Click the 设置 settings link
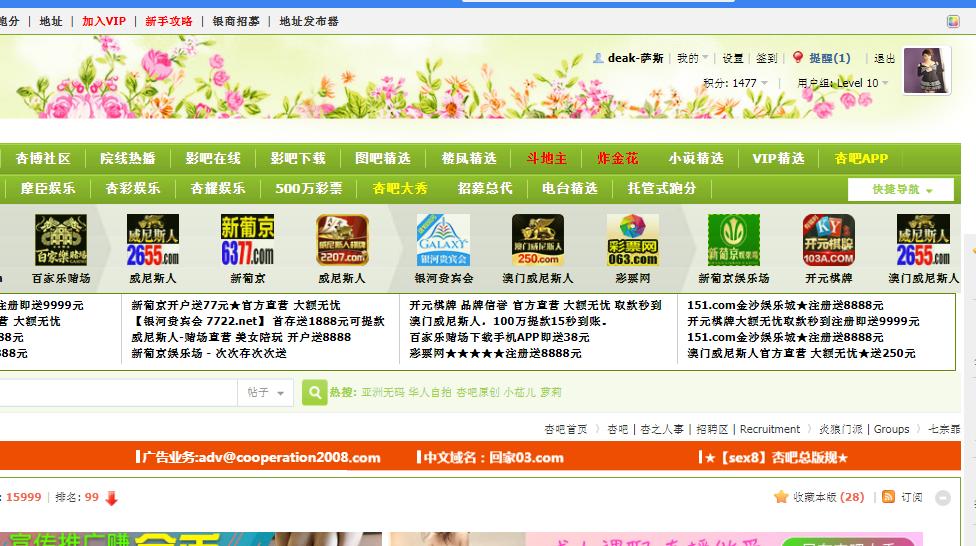976x546 pixels. click(x=733, y=58)
